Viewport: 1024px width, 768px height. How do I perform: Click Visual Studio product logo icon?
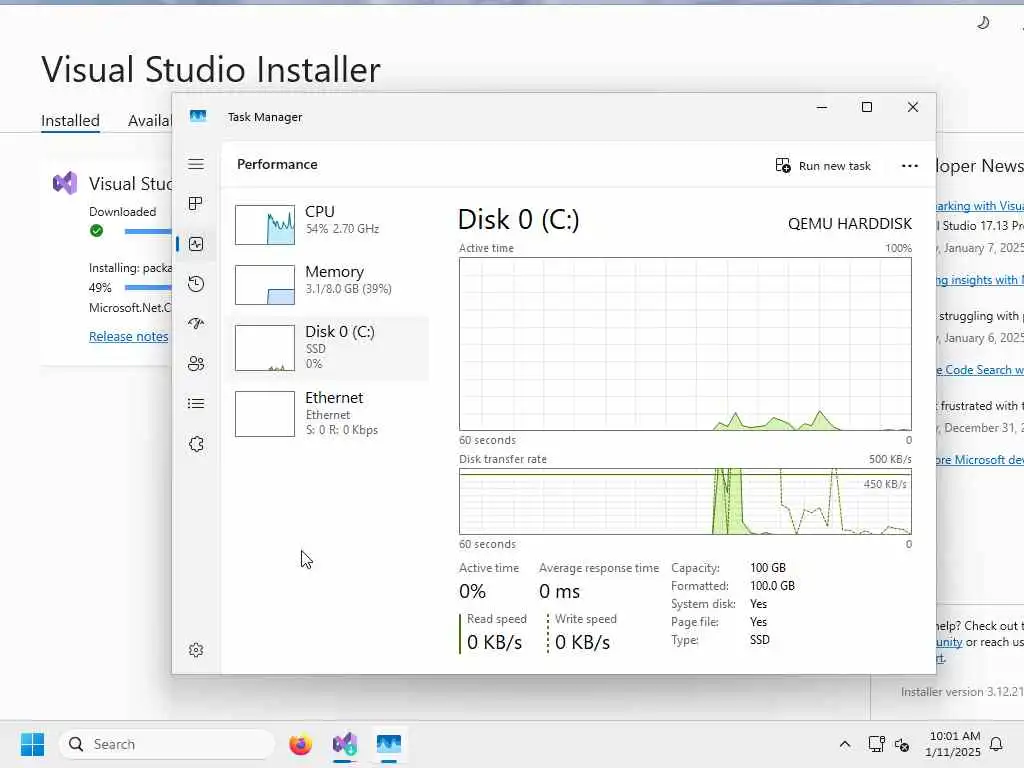65,184
